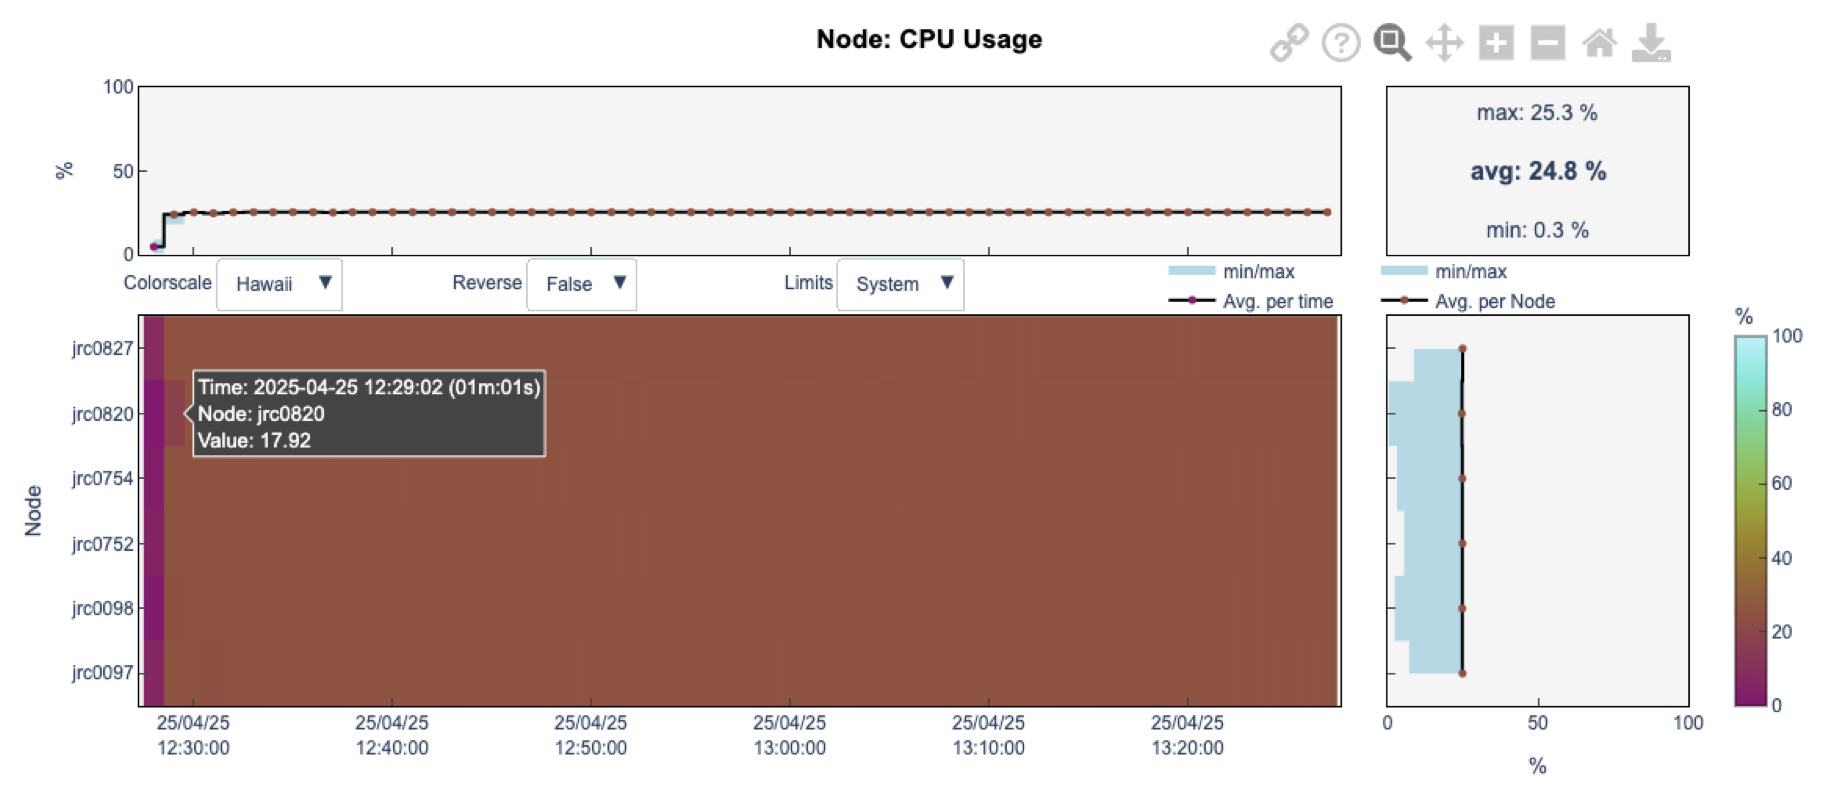Click the link icon in chart toolbar

pos(1289,43)
